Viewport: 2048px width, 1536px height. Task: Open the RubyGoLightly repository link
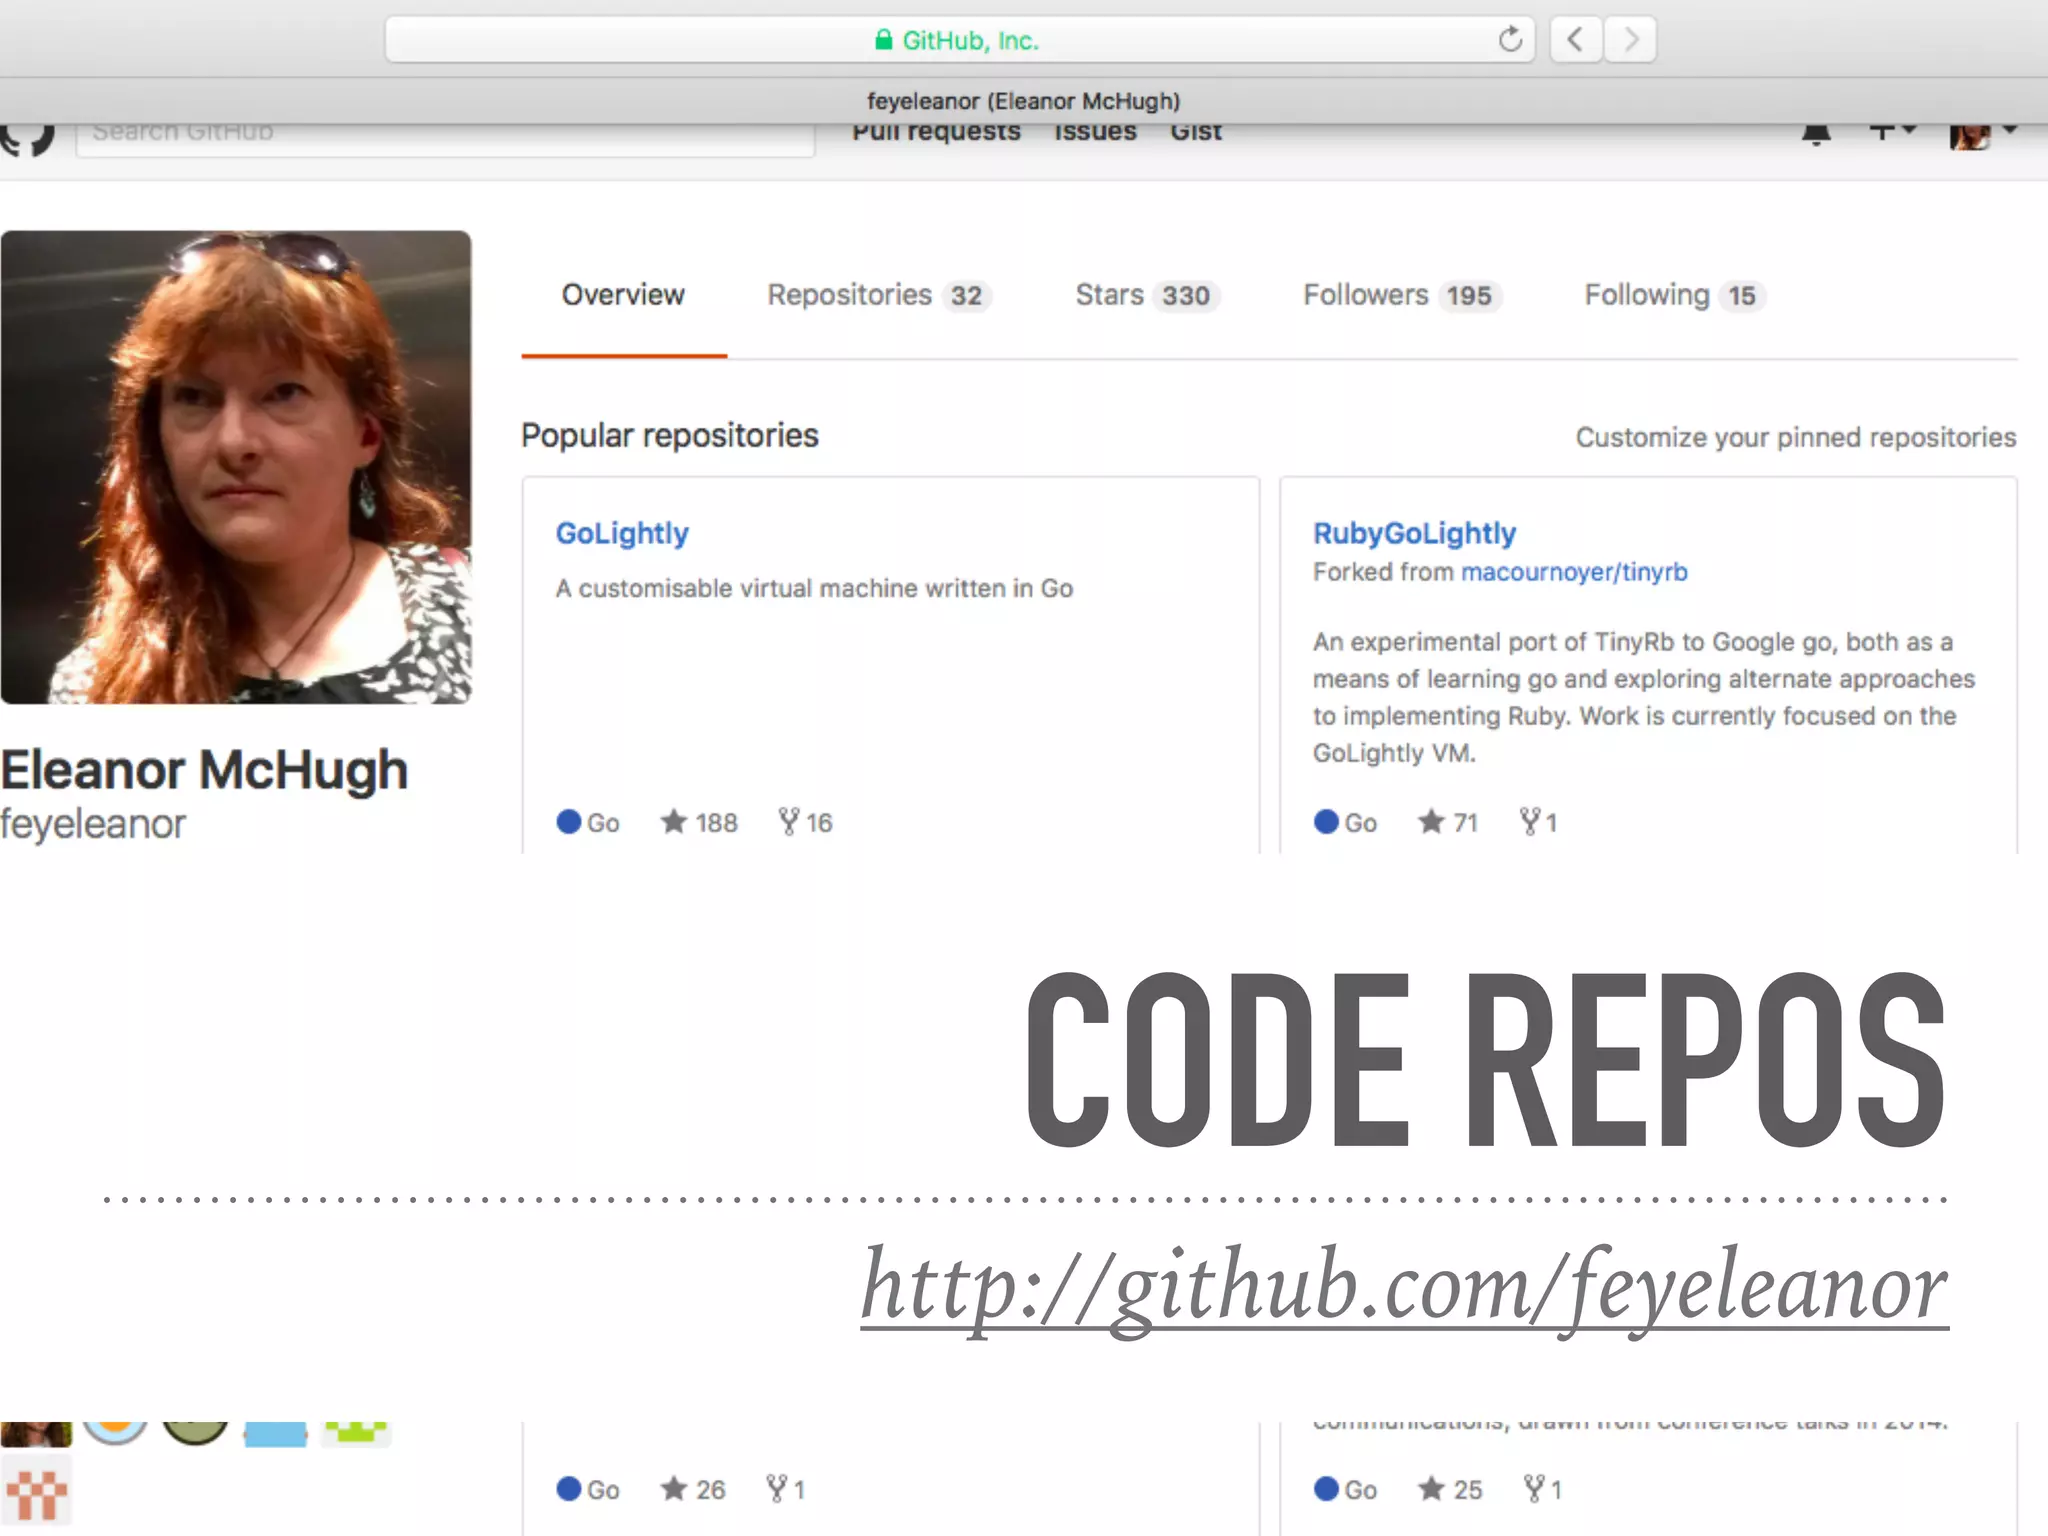[x=1414, y=534]
